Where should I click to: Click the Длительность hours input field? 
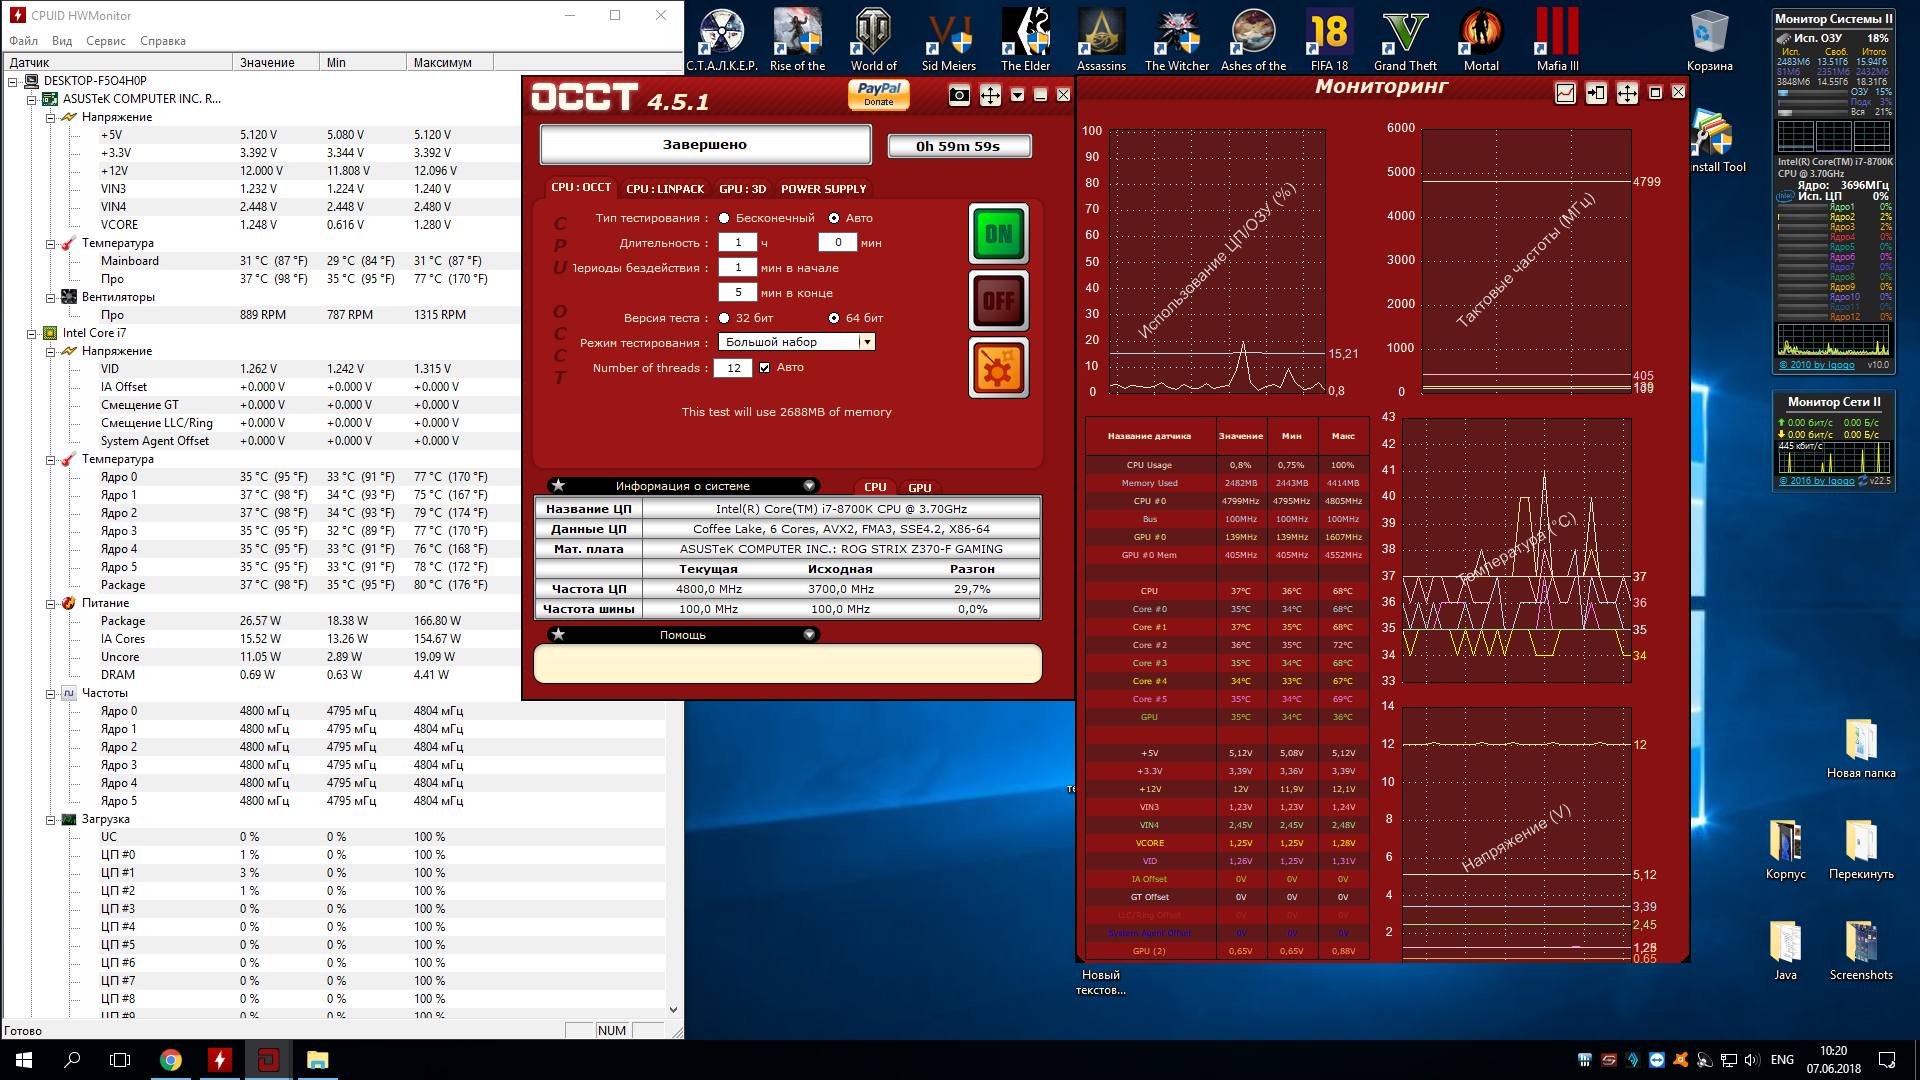click(x=738, y=243)
